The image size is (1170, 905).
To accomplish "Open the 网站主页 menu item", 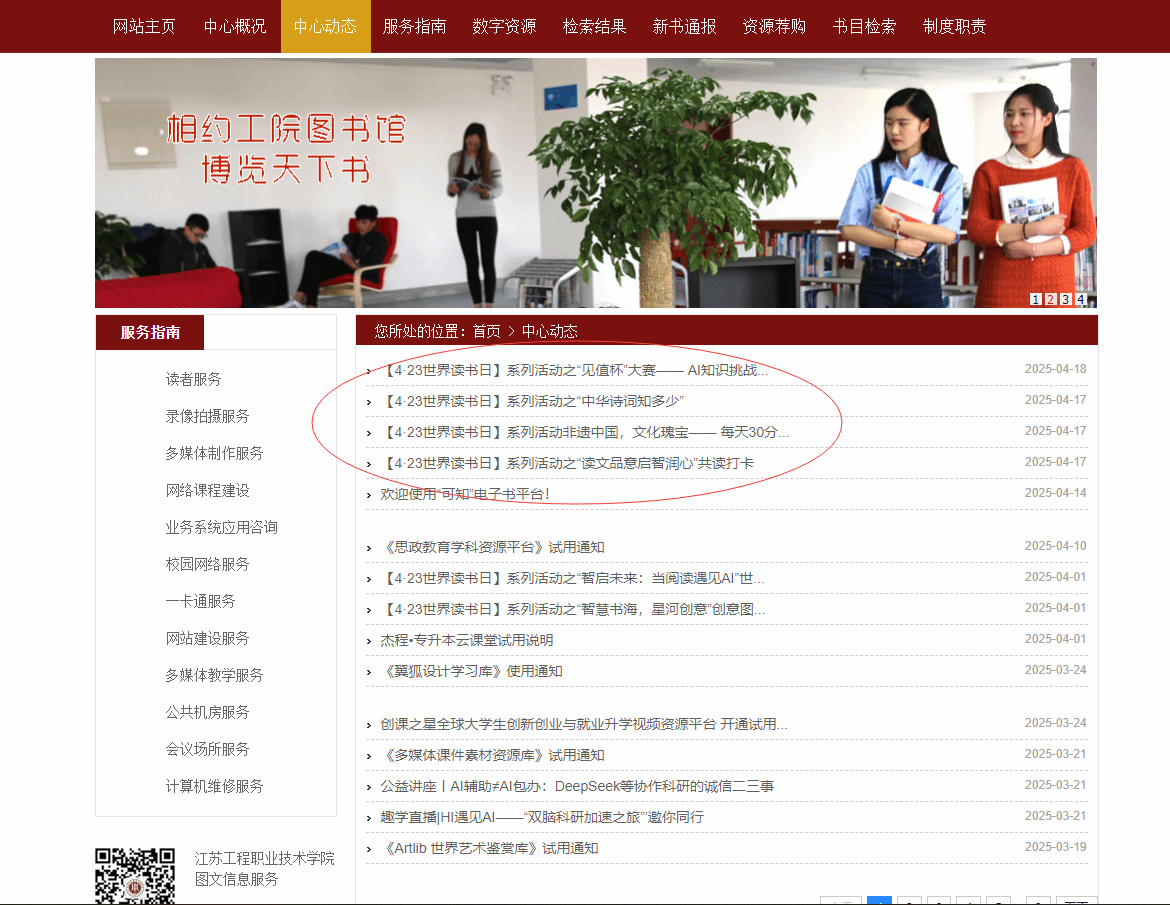I will pos(144,27).
